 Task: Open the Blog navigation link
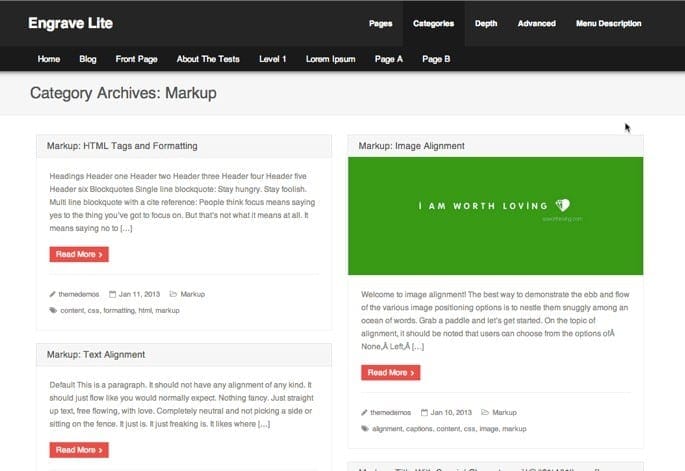[88, 59]
